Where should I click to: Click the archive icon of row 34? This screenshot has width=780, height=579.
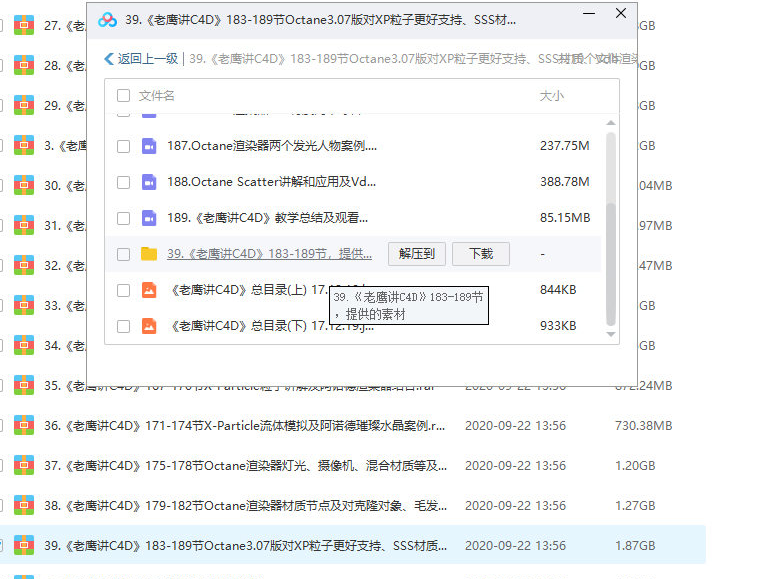[24, 345]
